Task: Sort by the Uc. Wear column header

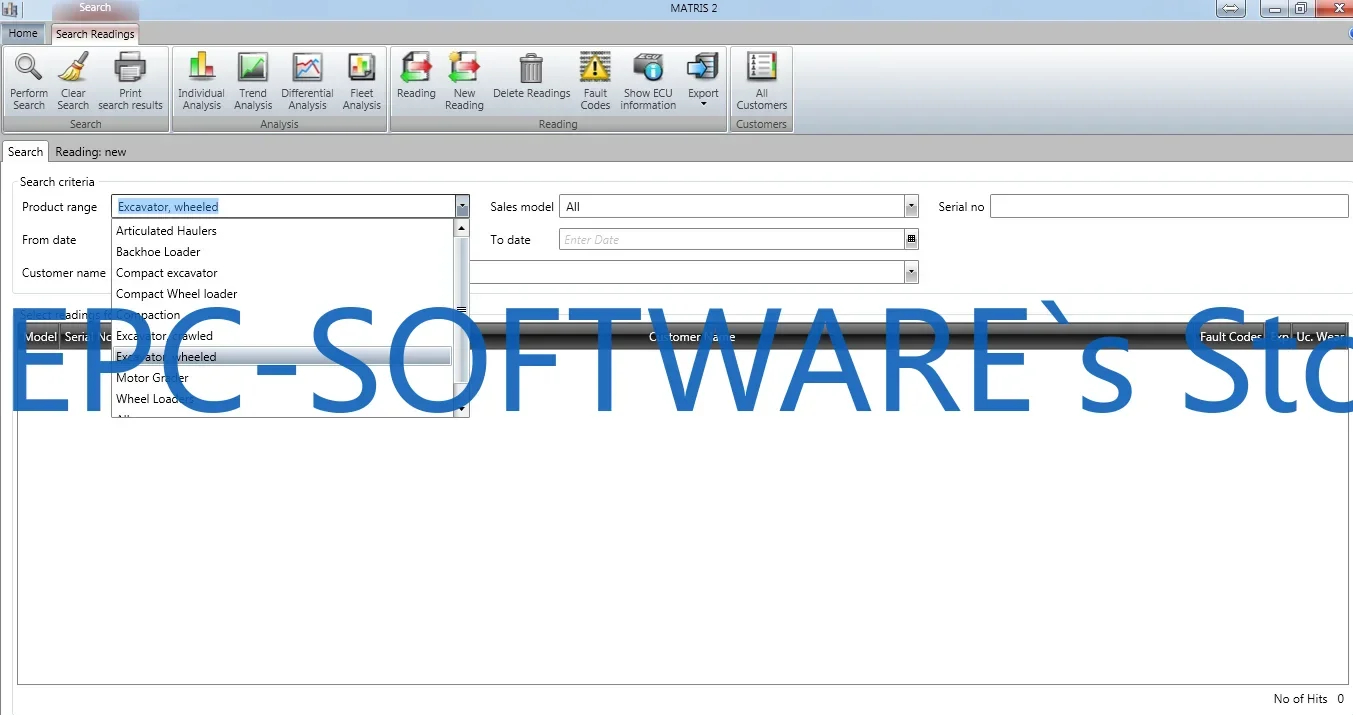Action: click(1320, 337)
